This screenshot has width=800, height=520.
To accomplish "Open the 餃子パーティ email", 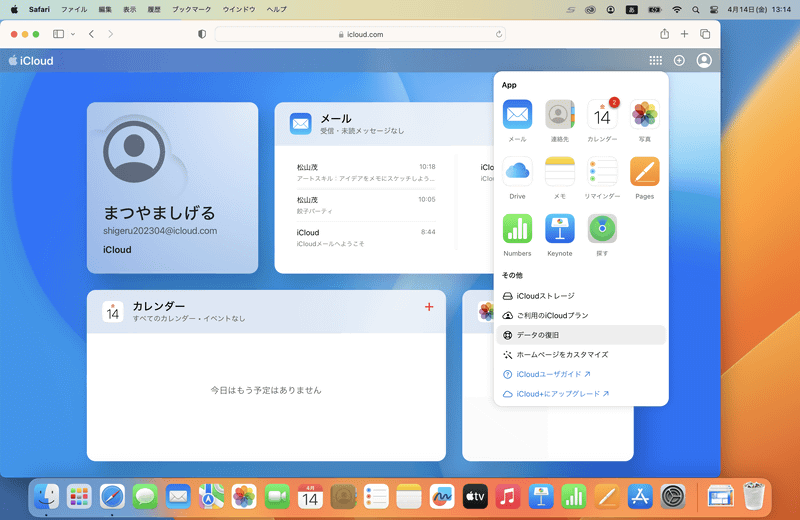I will pos(366,205).
